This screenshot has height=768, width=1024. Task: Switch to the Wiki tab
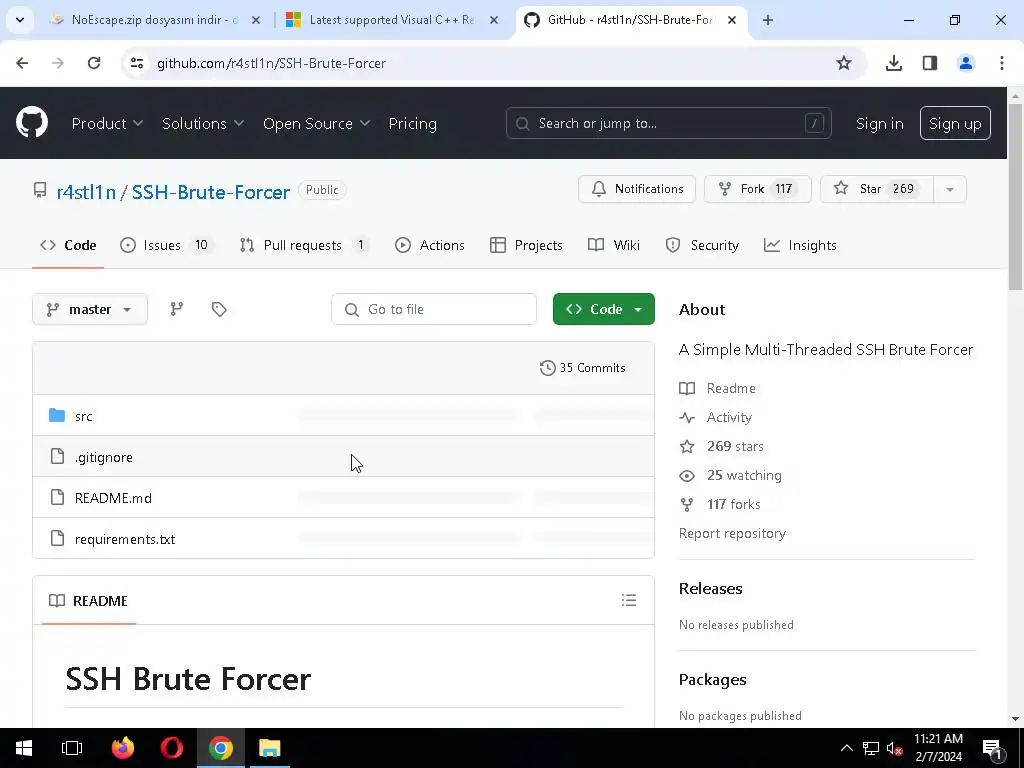[x=614, y=246]
